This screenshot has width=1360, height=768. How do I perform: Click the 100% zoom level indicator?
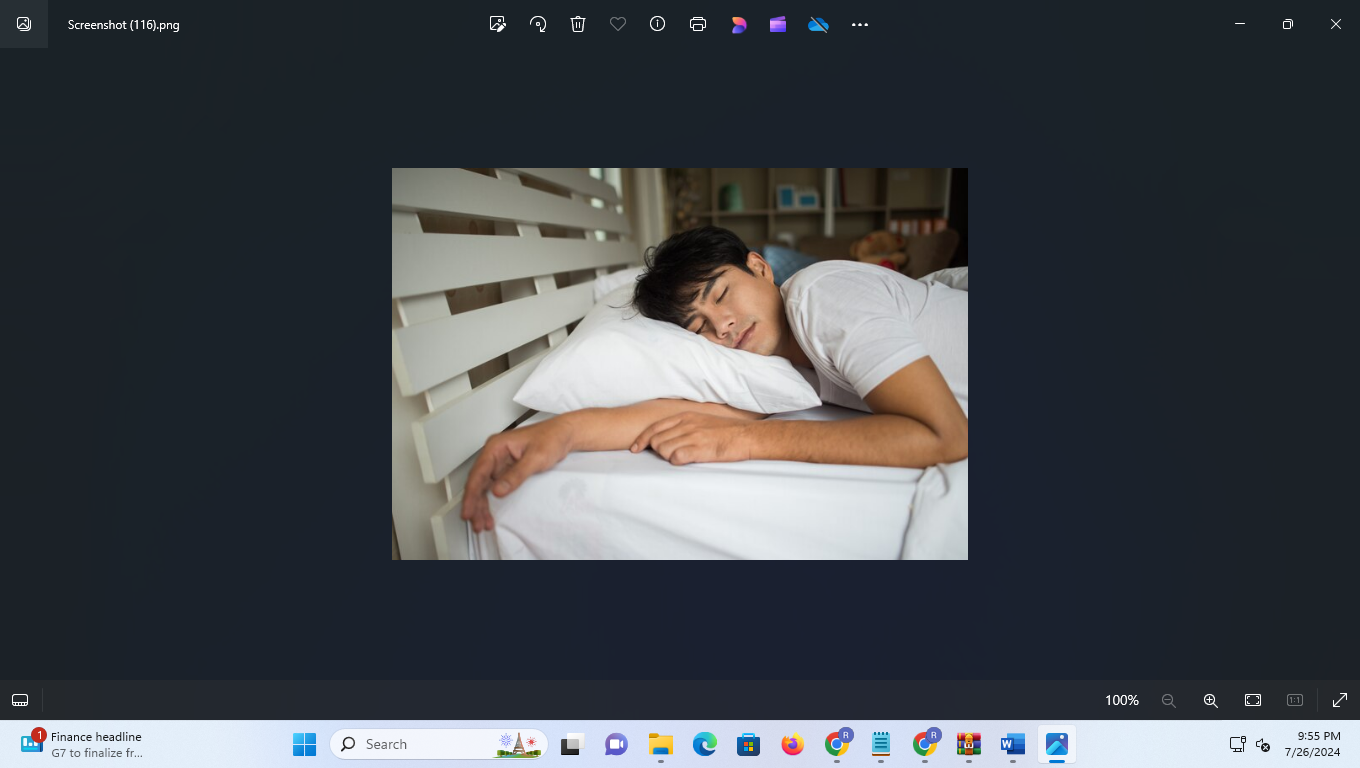pyautogui.click(x=1121, y=700)
